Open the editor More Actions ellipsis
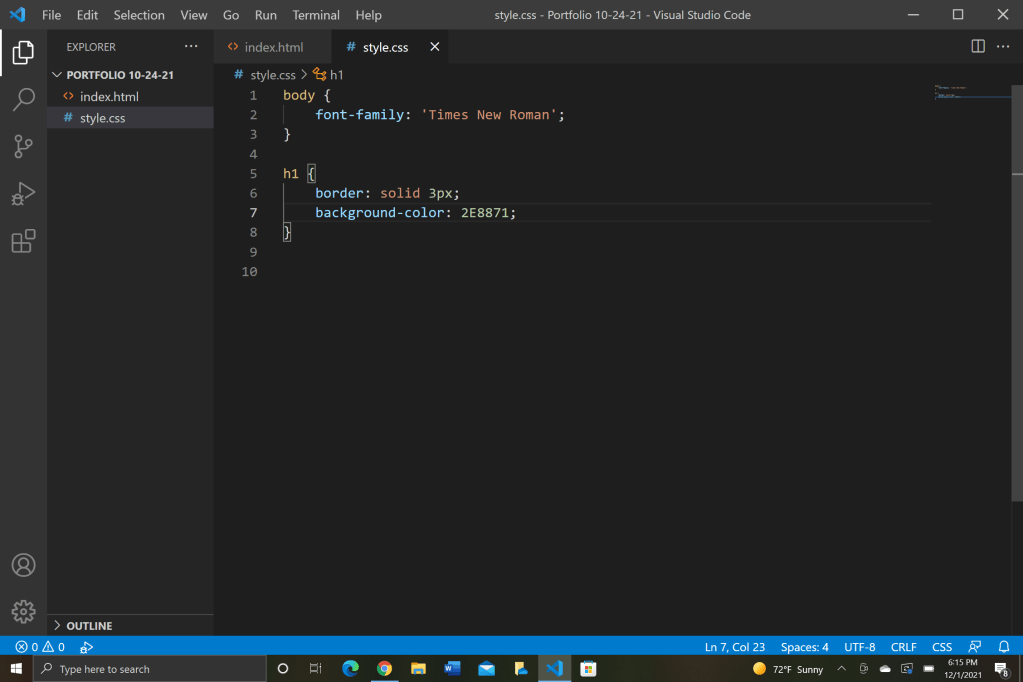 (x=1003, y=47)
